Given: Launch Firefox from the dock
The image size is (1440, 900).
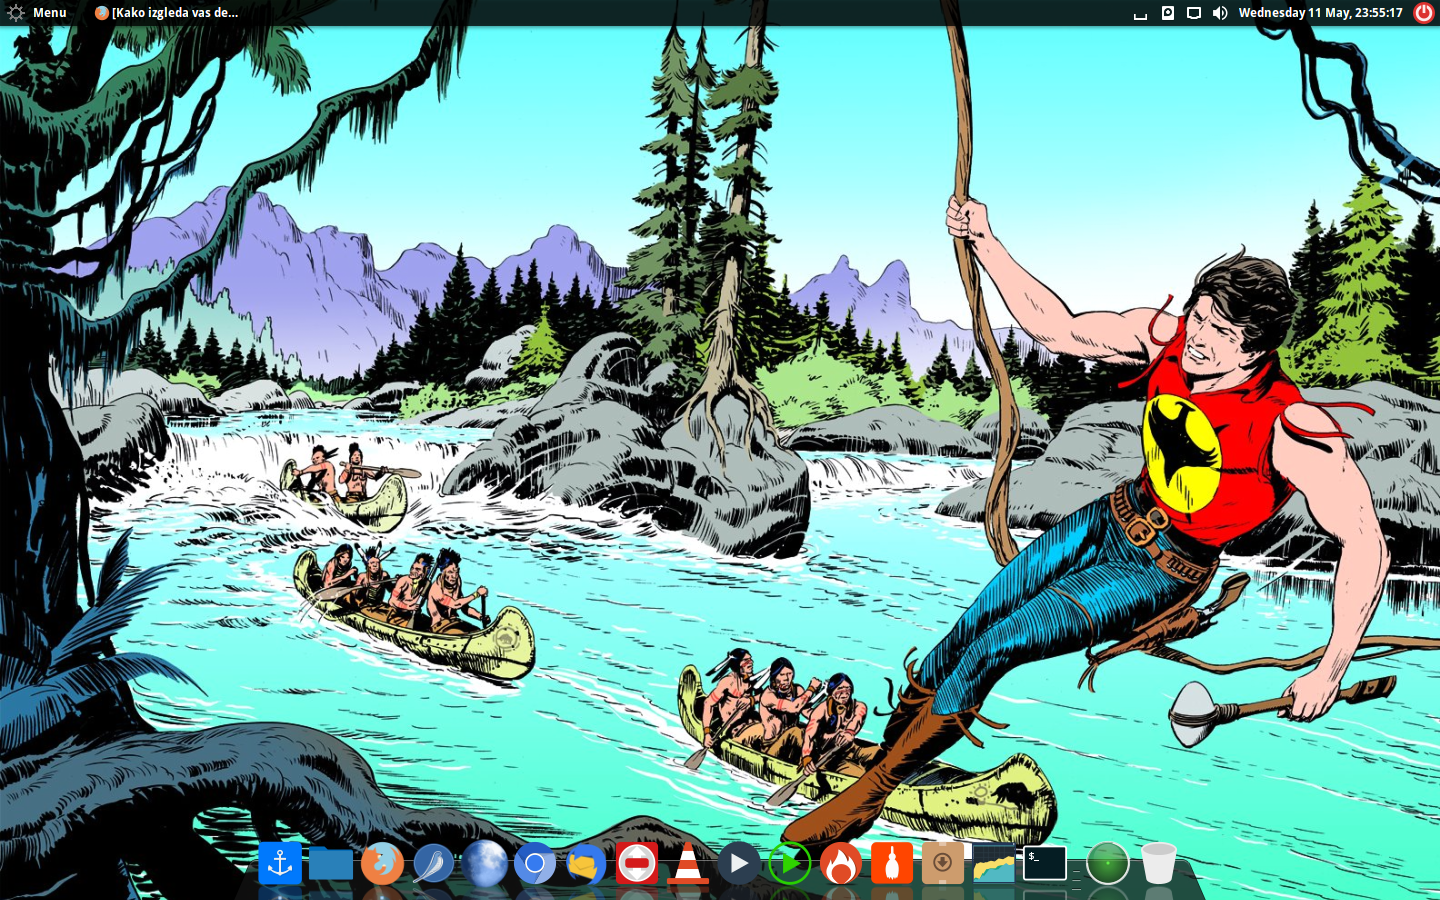Looking at the screenshot, I should tap(382, 864).
